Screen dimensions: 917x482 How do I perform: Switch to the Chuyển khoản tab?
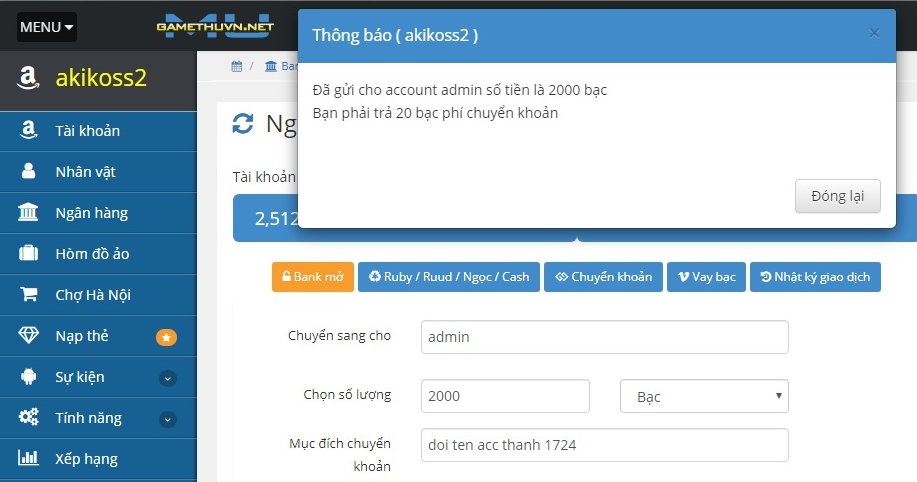point(603,277)
